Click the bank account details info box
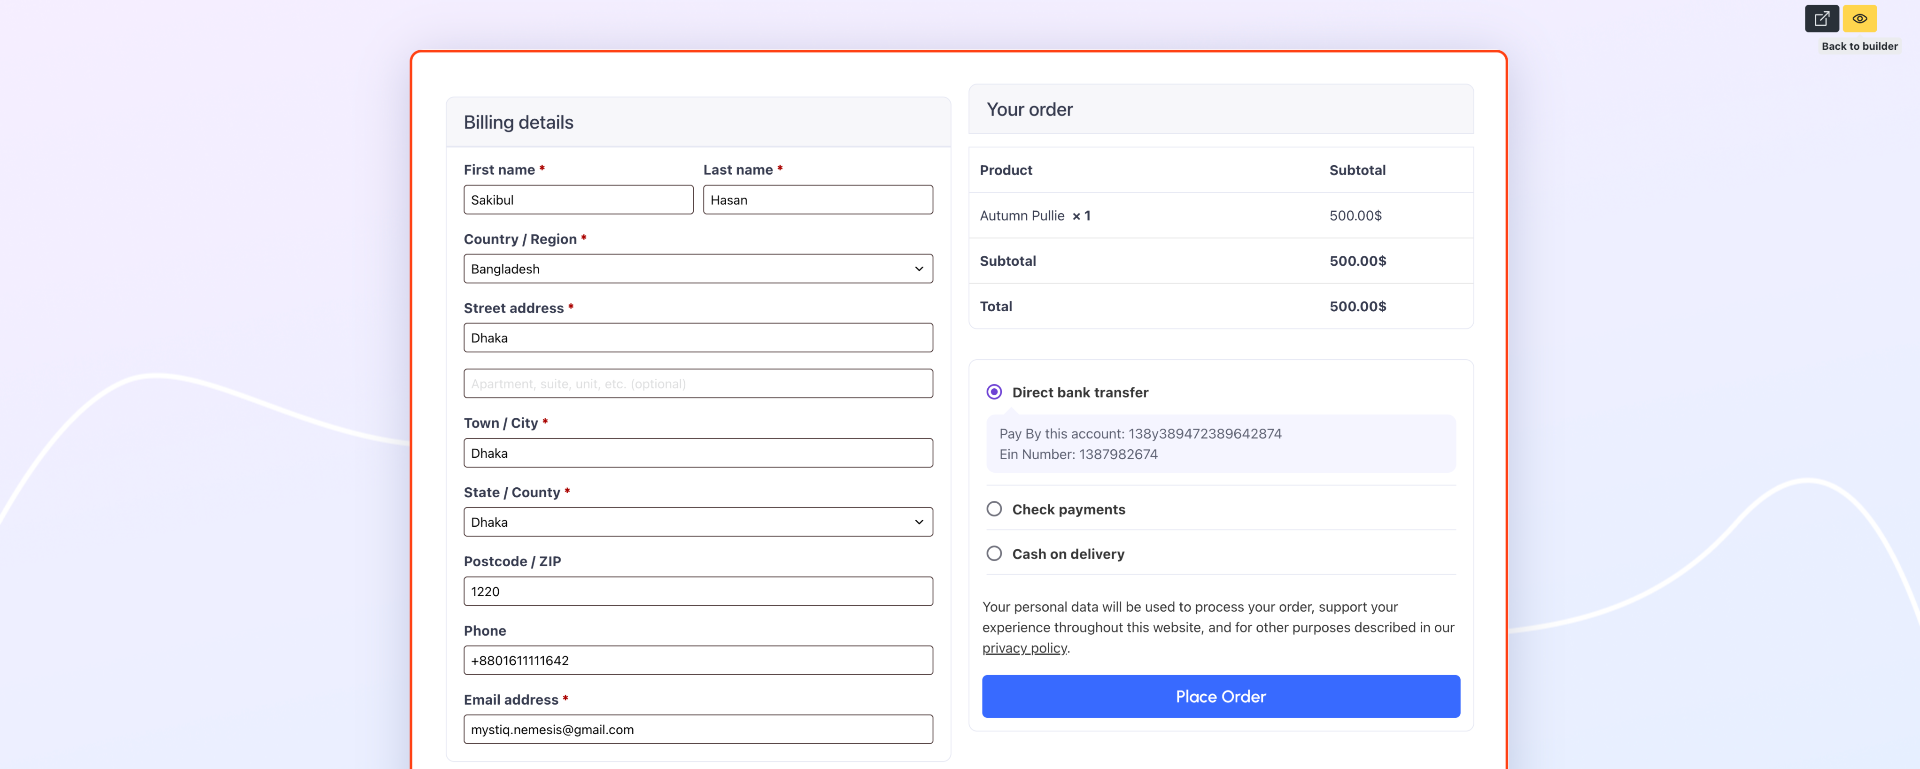 point(1220,444)
